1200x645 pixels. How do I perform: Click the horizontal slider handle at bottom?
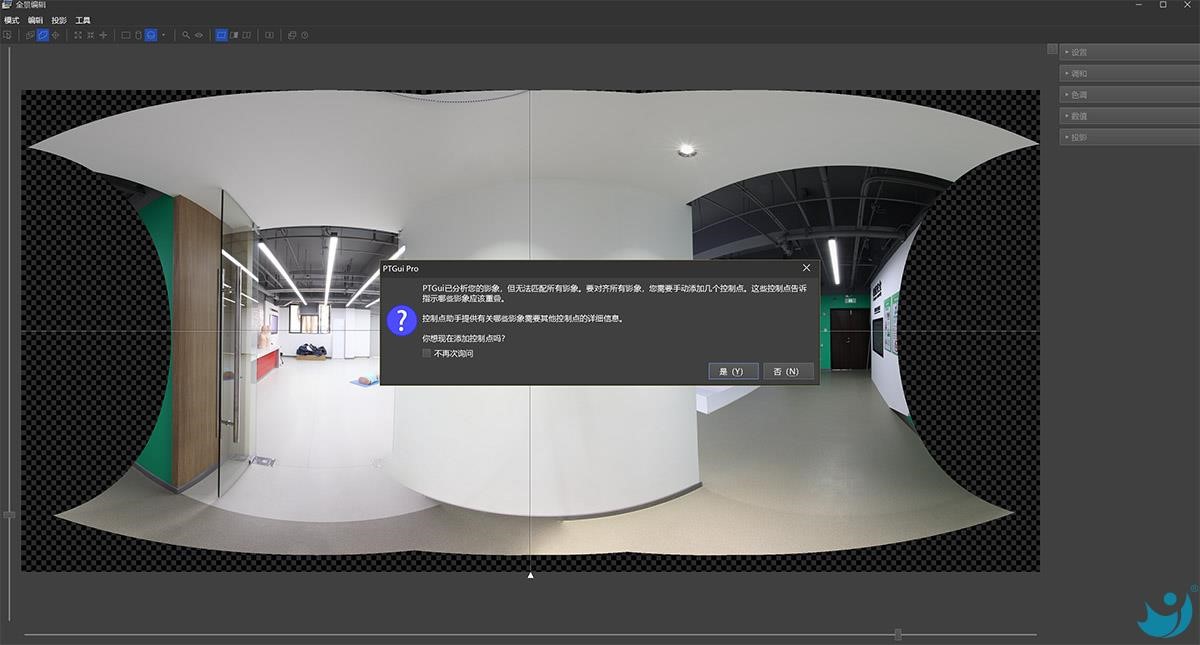[898, 634]
